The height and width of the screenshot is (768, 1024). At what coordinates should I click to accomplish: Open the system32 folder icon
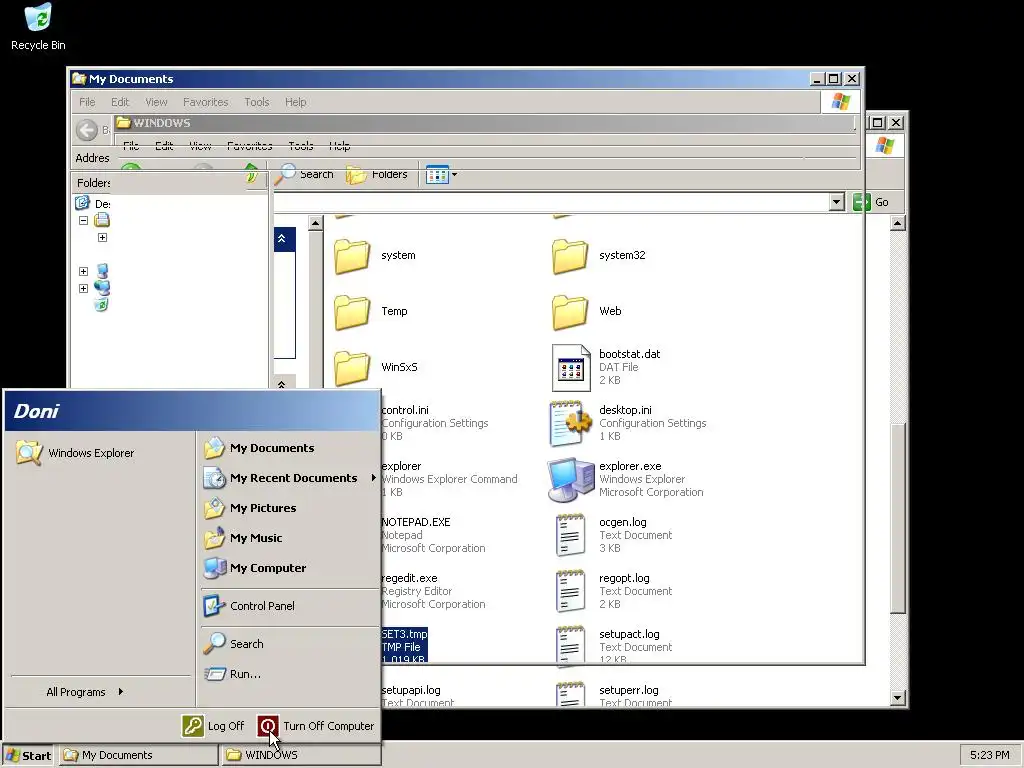tap(569, 256)
